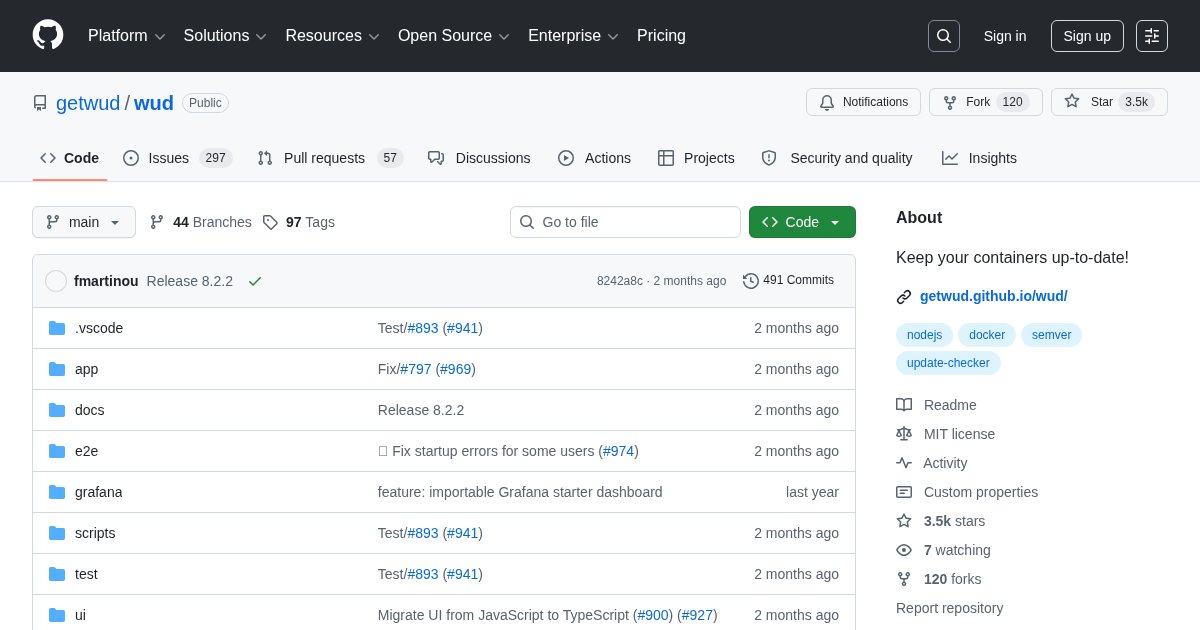The image size is (1200, 630).
Task: View the 491 Commits history
Action: coord(788,281)
